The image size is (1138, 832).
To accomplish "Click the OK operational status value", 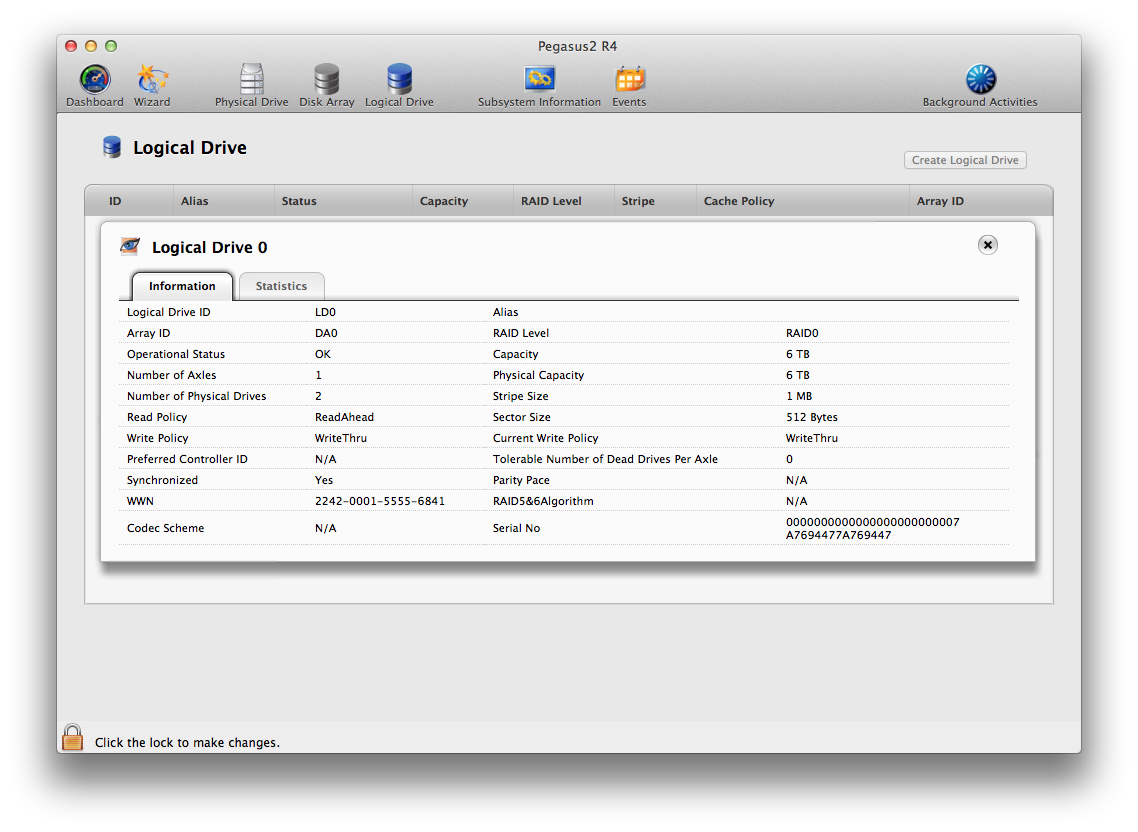I will click(x=322, y=354).
